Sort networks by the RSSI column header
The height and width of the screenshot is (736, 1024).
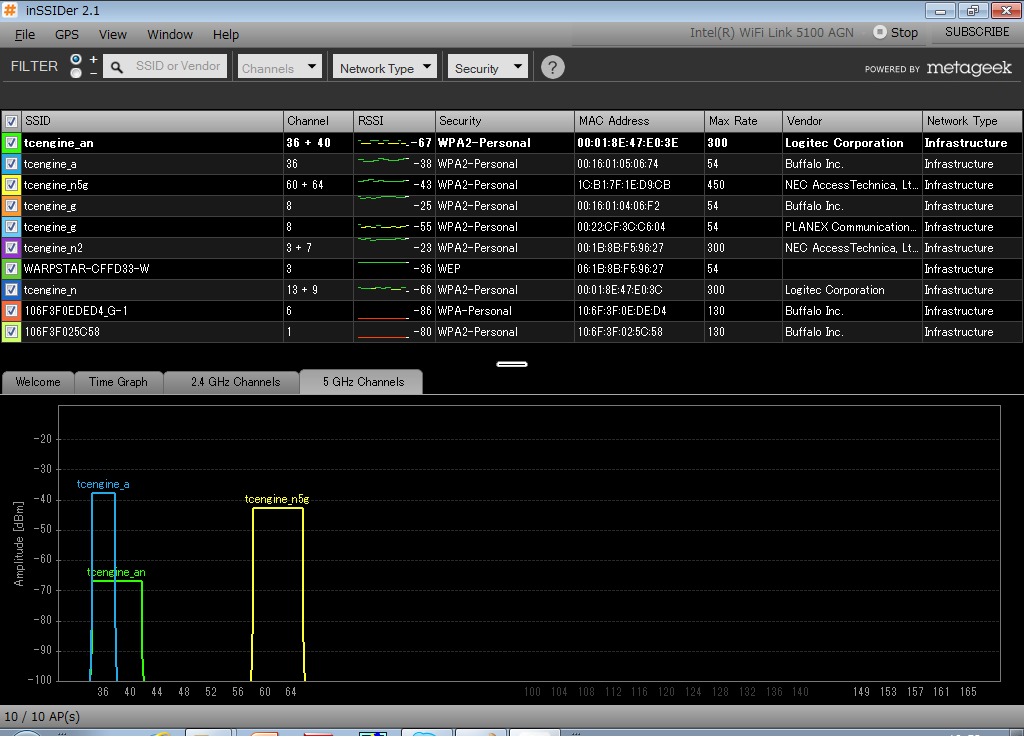click(394, 121)
